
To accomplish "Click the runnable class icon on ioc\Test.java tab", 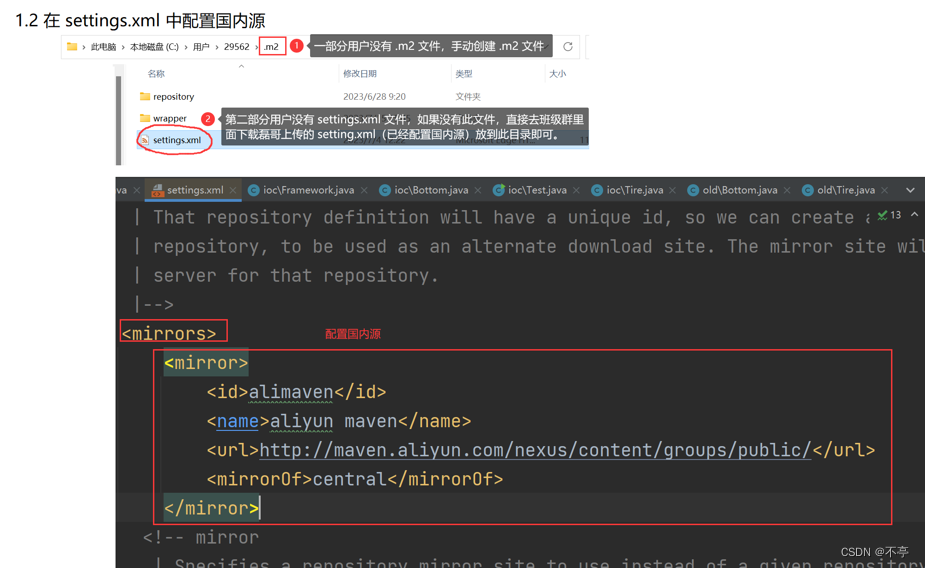I will 498,189.
